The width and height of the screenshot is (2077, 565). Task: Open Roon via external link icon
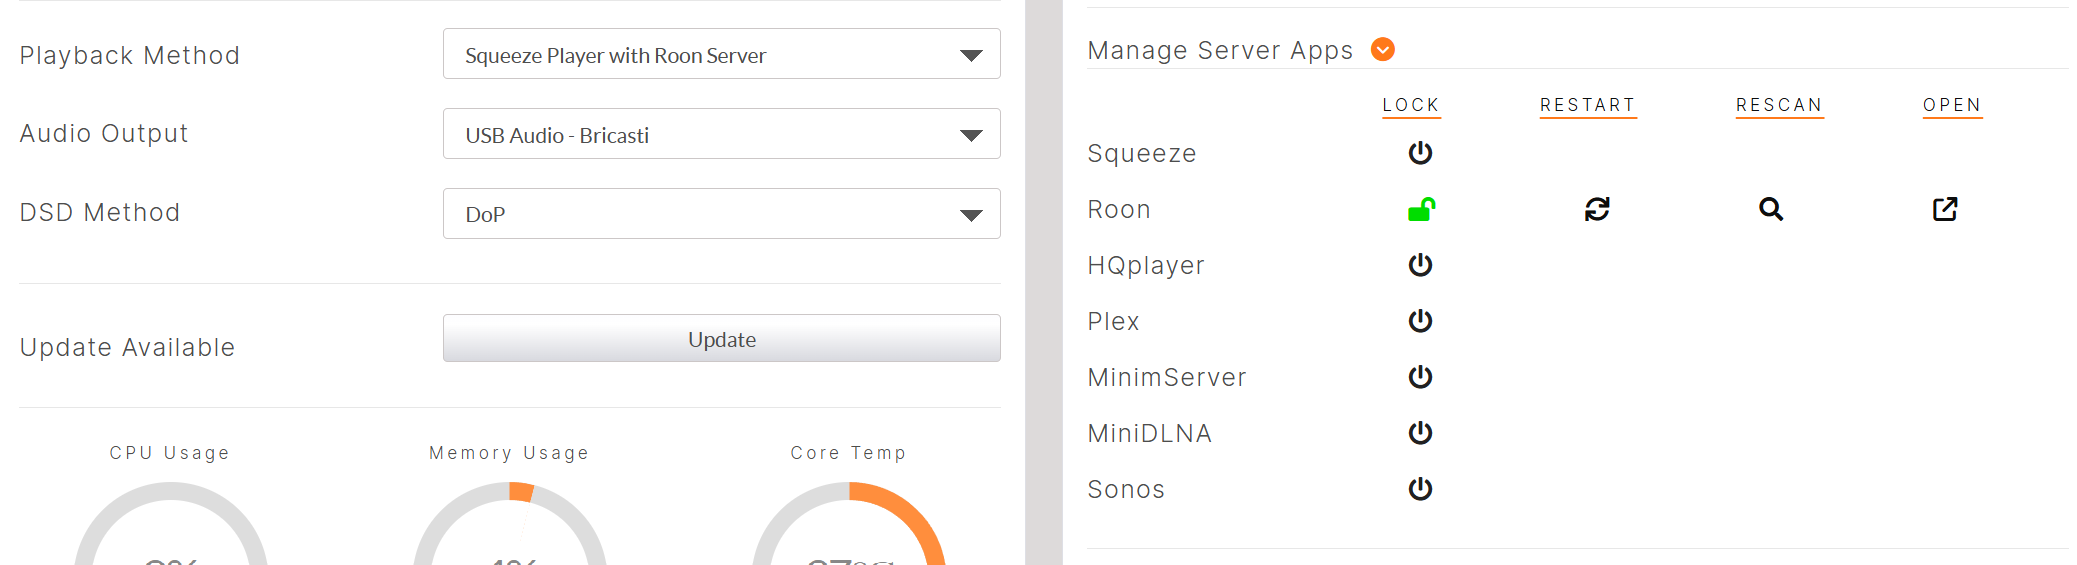[x=1945, y=209]
